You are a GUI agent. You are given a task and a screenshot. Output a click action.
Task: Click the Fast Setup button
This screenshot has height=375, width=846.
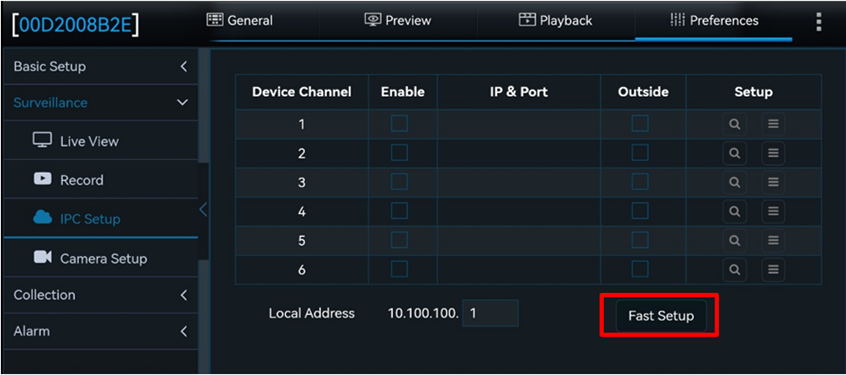(x=661, y=316)
